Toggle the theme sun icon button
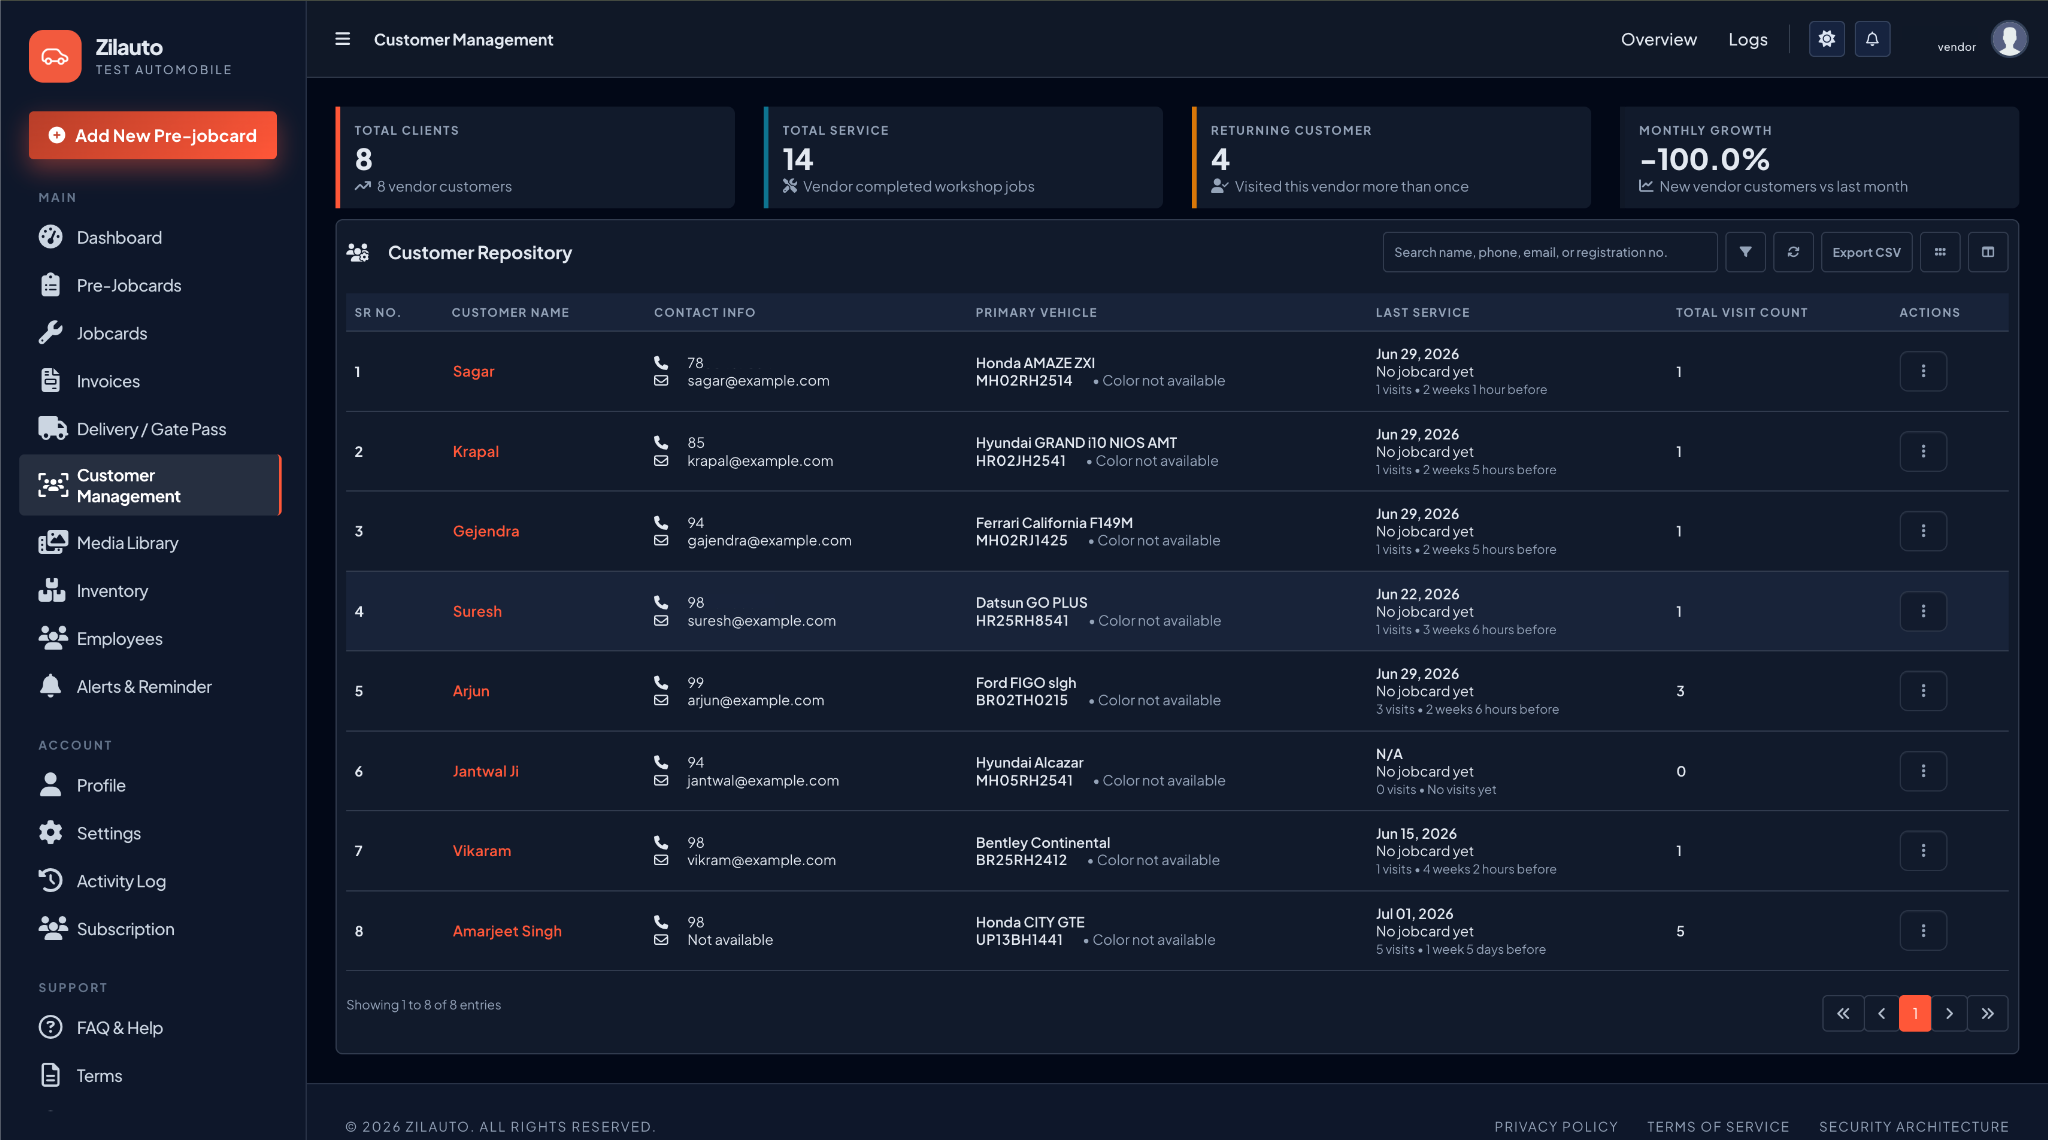The image size is (2048, 1140). coord(1826,39)
